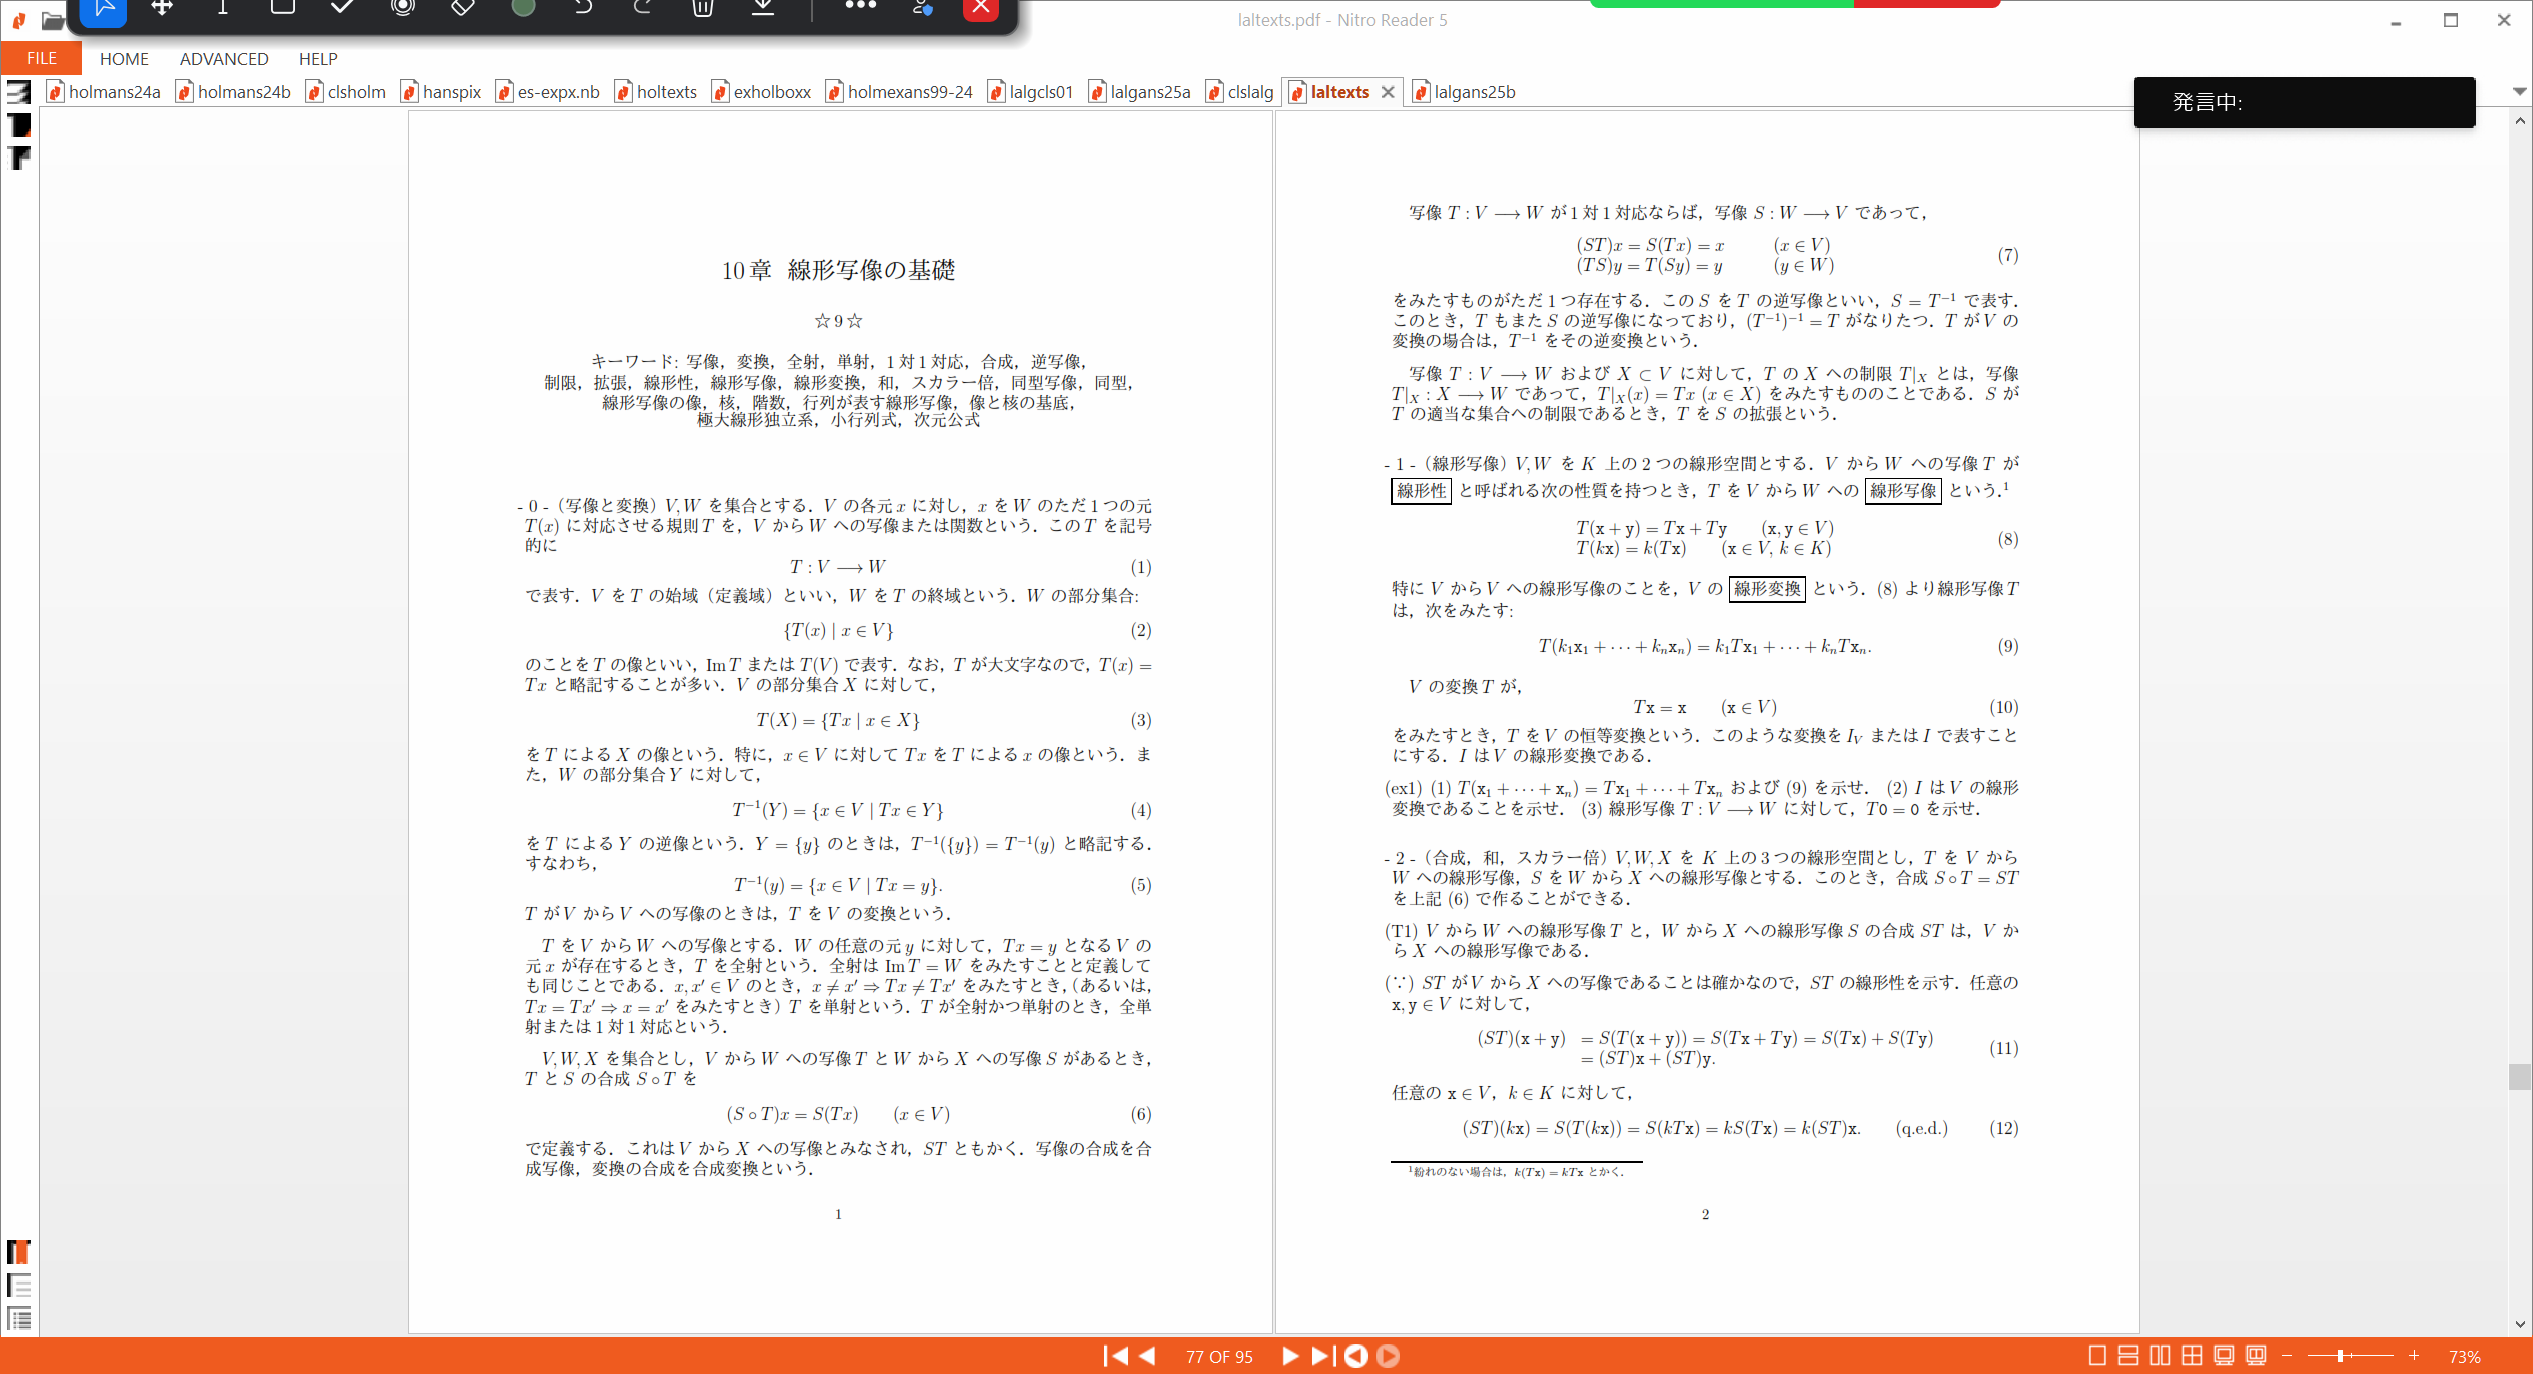2533x1374 pixels.
Task: Enter full screen monitor view
Action: pos(2224,1356)
